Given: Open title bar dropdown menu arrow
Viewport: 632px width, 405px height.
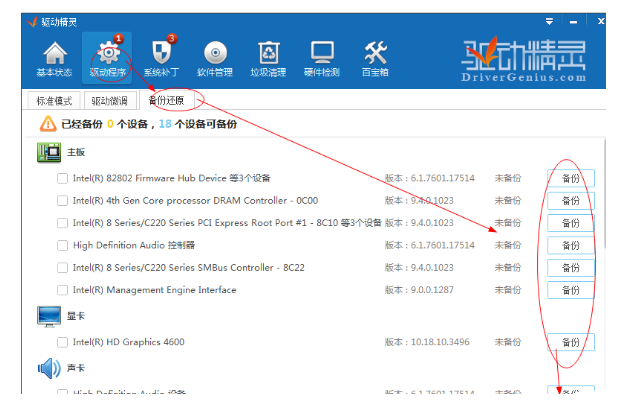Looking at the screenshot, I should [549, 20].
